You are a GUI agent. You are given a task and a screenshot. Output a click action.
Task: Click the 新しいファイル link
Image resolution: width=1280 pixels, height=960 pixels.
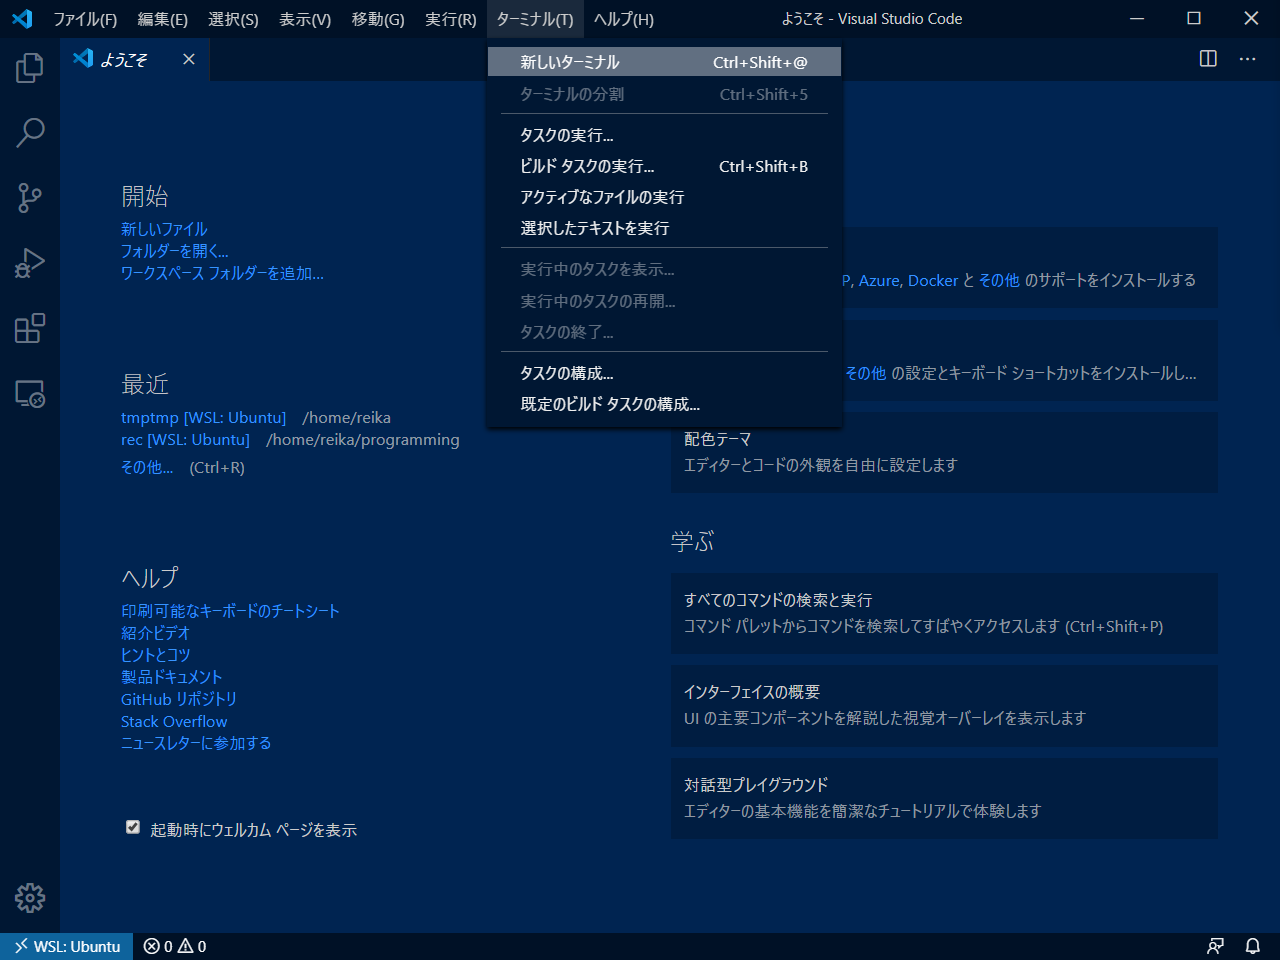(164, 229)
